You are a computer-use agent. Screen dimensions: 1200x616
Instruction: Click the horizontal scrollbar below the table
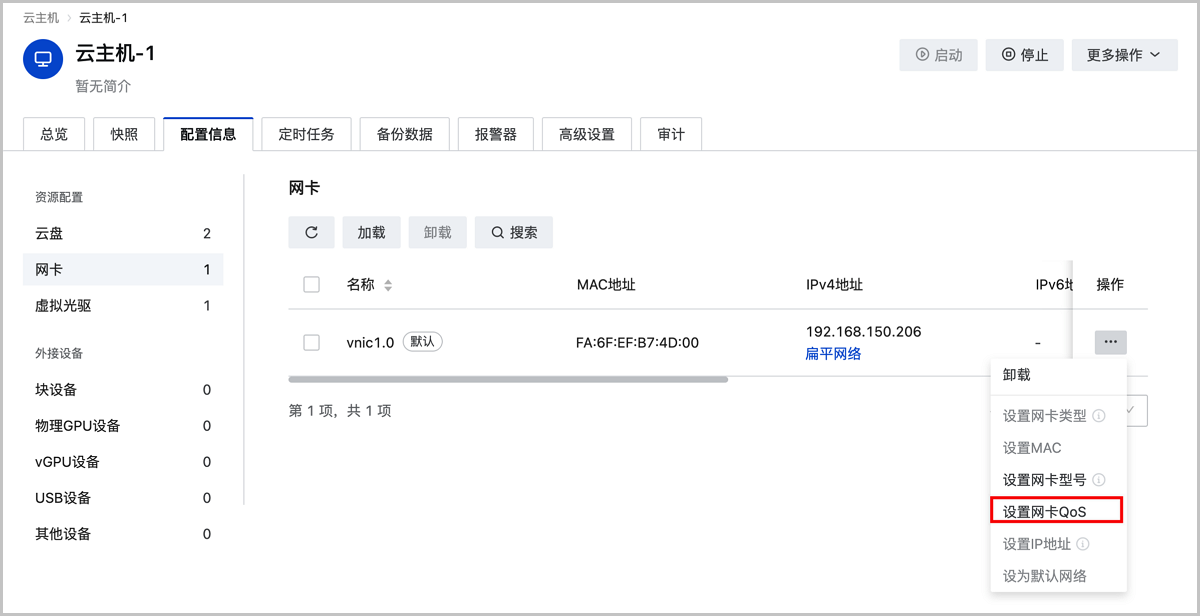pos(508,379)
